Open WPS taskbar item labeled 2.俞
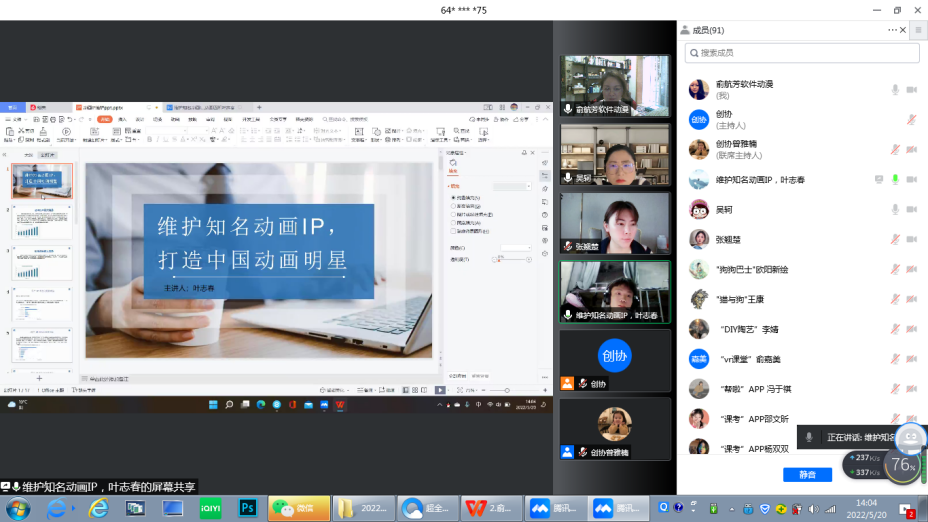 (x=491, y=508)
